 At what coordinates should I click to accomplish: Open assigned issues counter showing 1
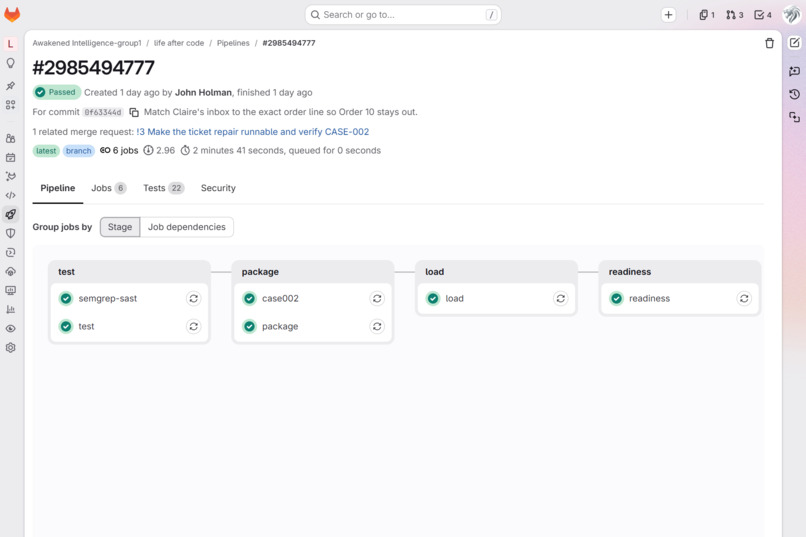click(707, 15)
